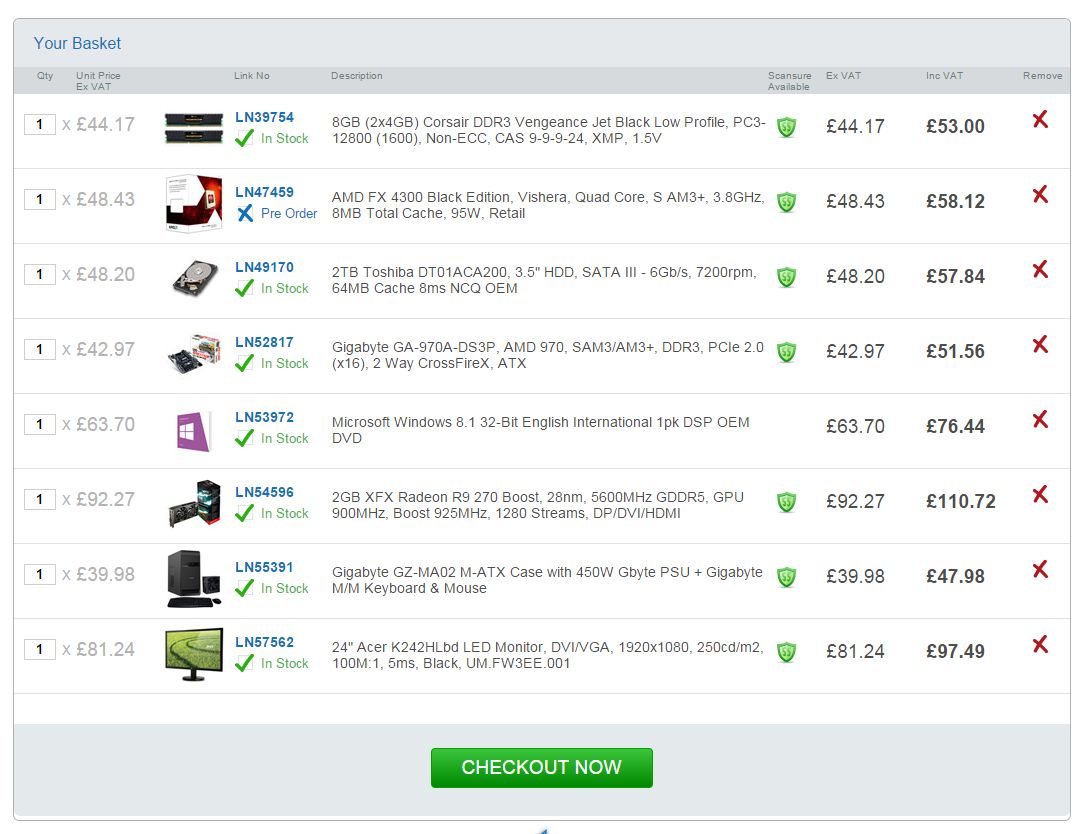Edit quantity for Windows 8.1

[39, 425]
